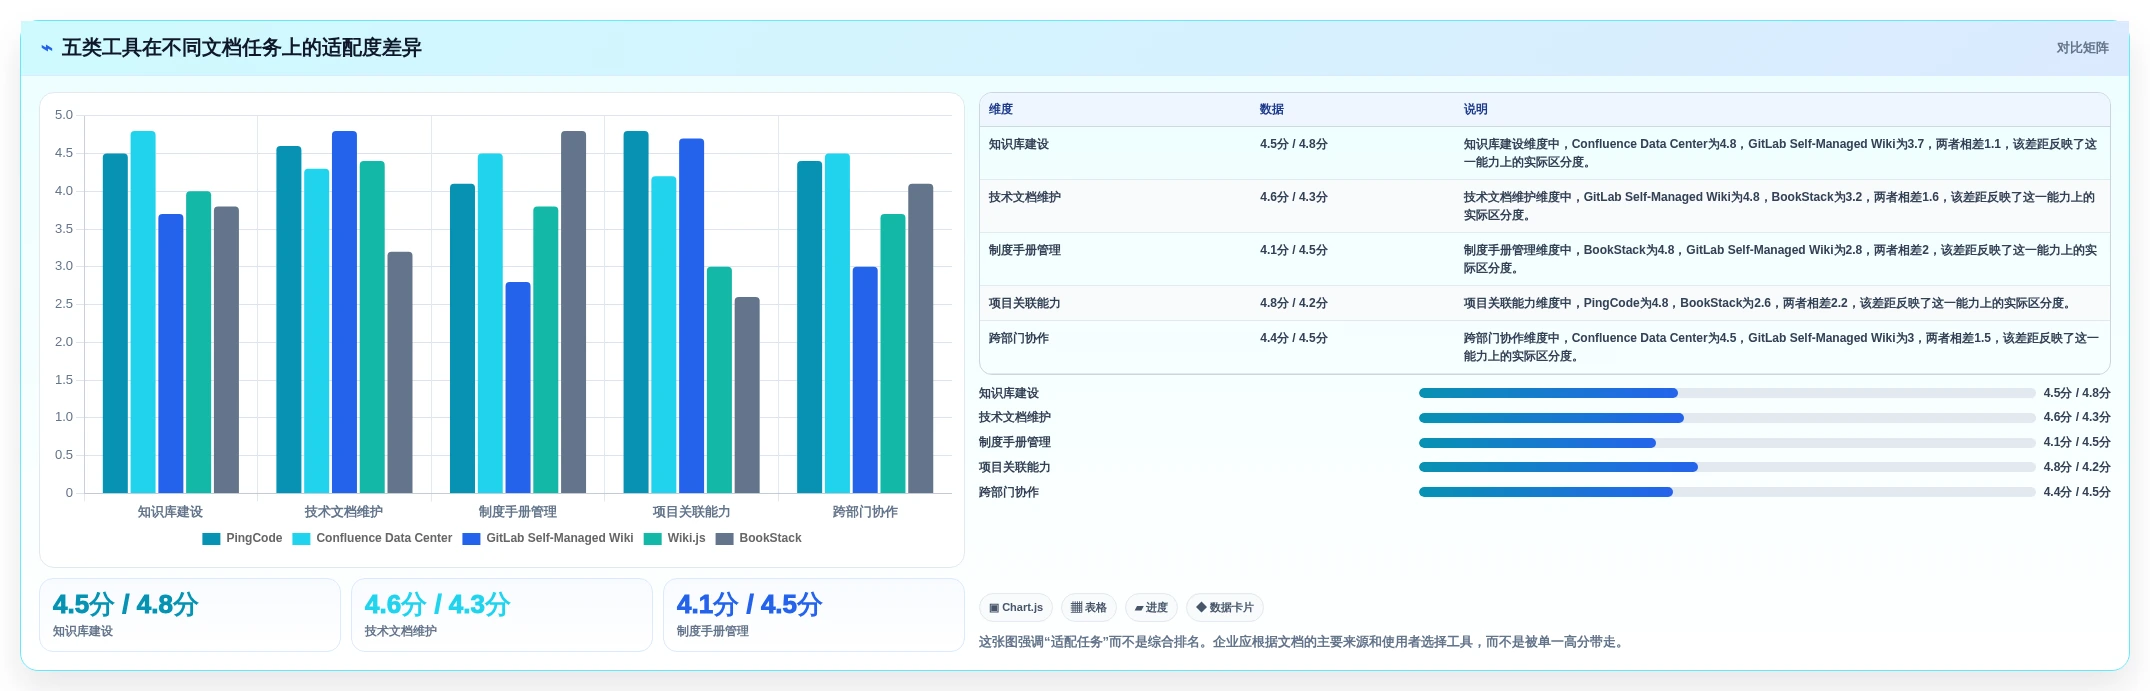Click x-axis label 跨部门协作
Image resolution: width=2150 pixels, height=691 pixels.
pyautogui.click(x=865, y=512)
